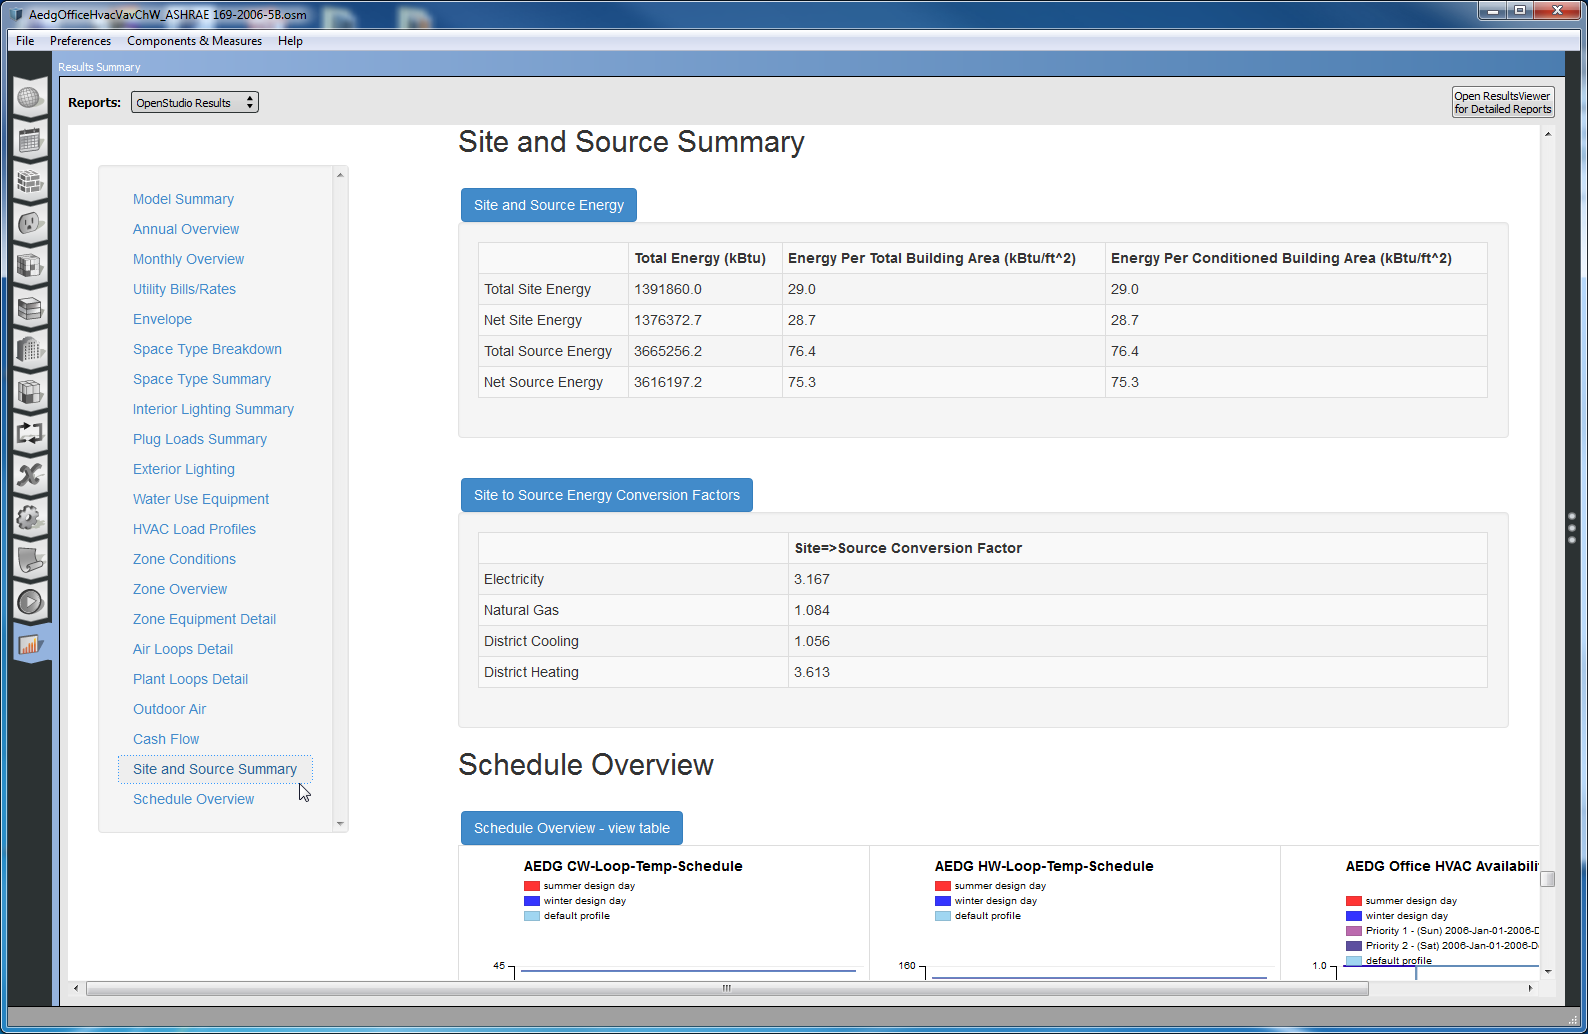Jump to Utility Bills/Rates
The width and height of the screenshot is (1588, 1034).
(x=184, y=289)
